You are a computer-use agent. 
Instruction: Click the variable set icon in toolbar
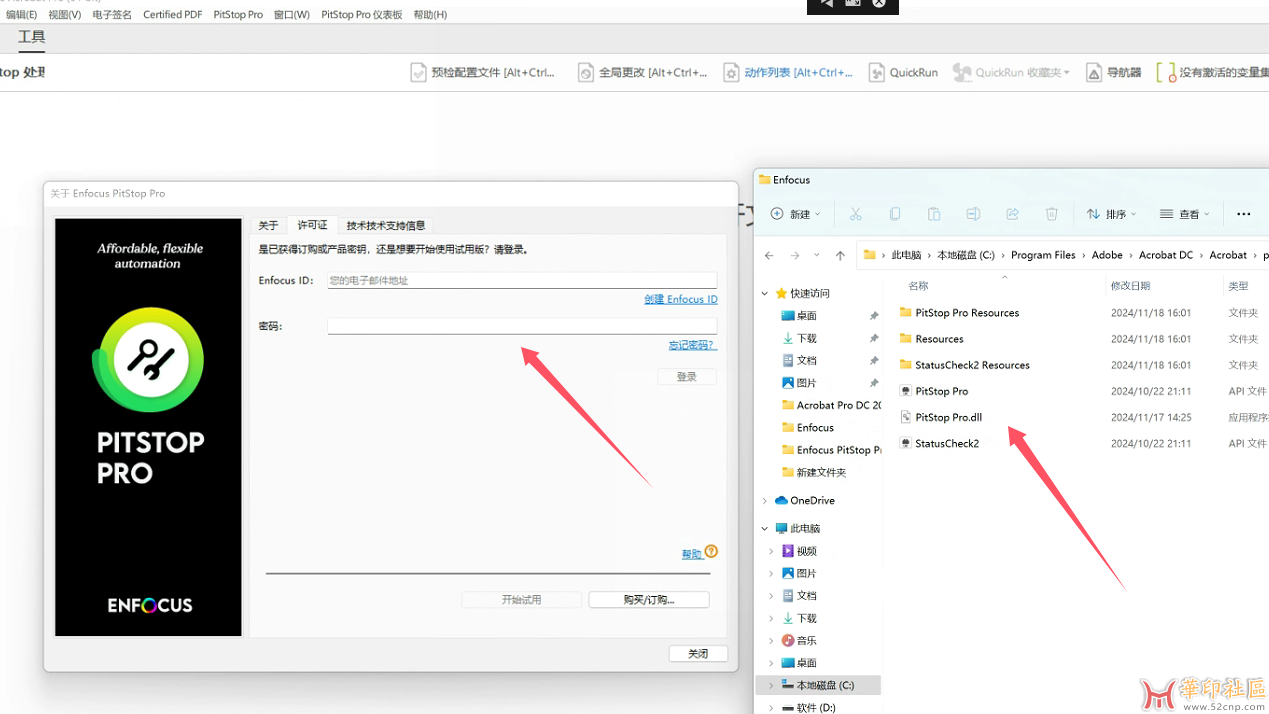coord(1165,72)
